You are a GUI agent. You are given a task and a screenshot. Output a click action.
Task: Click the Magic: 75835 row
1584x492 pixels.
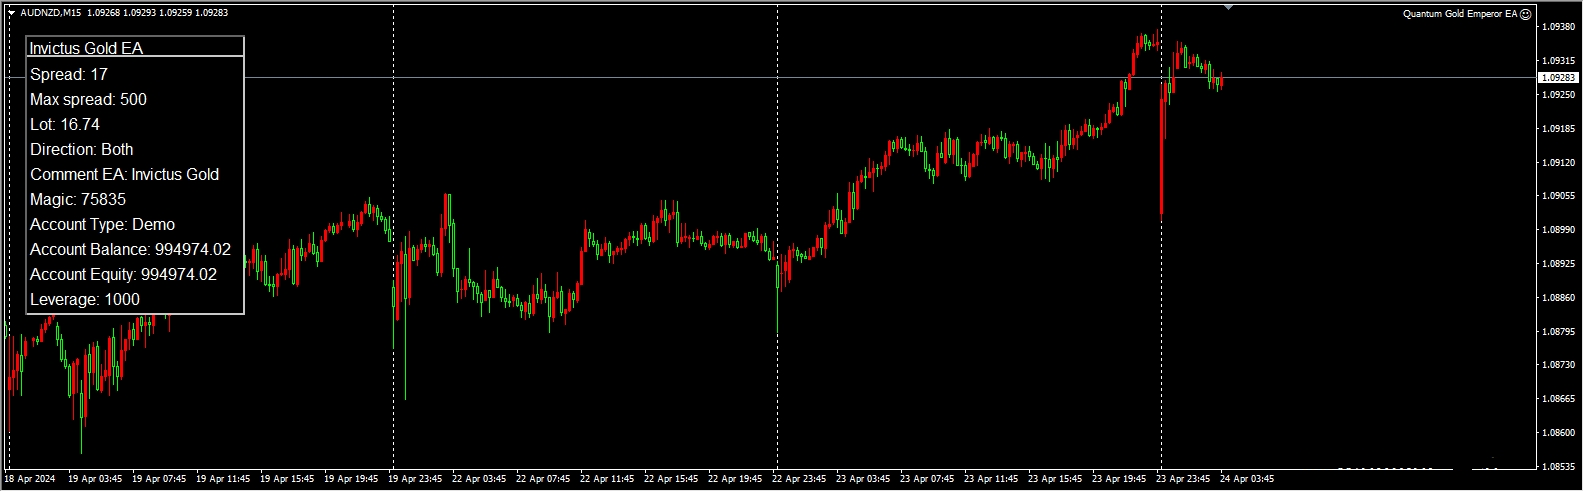tap(78, 200)
